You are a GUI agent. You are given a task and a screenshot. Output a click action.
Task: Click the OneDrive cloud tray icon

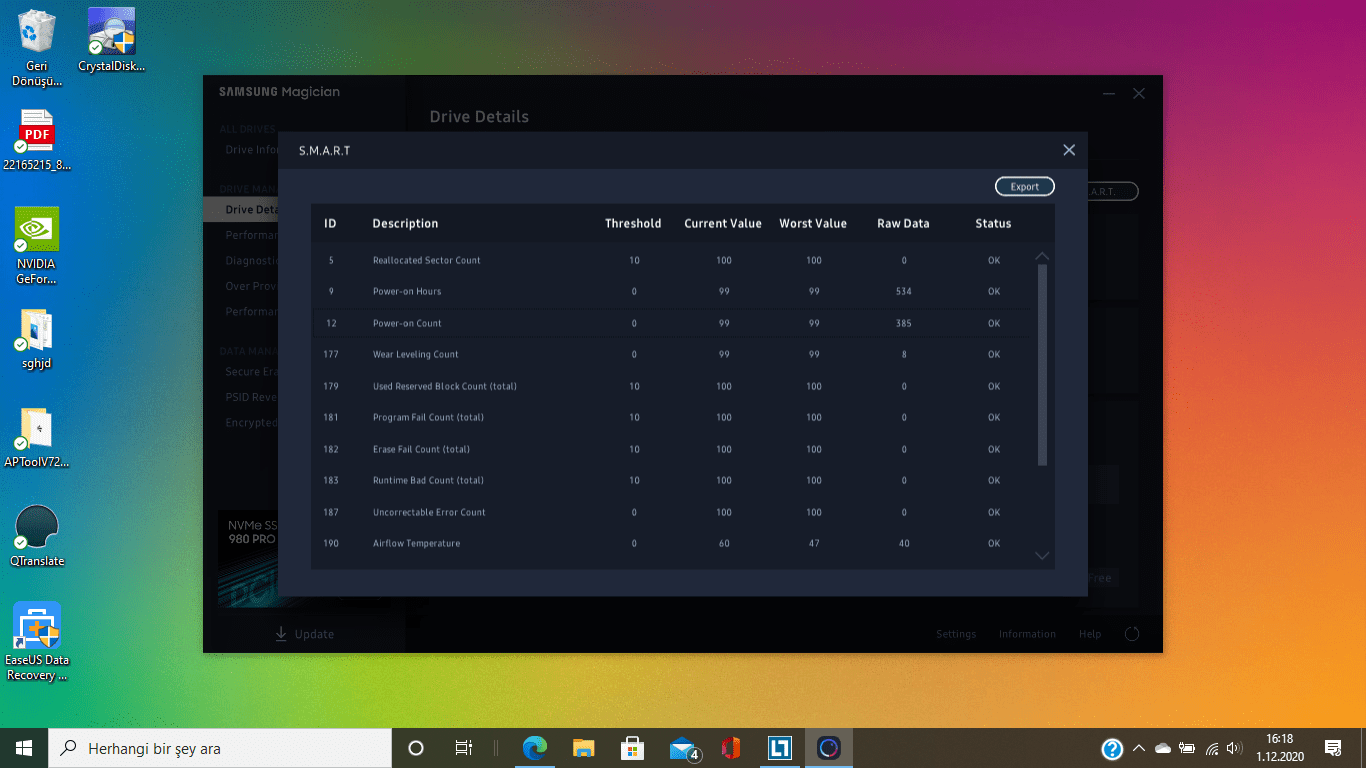[x=1162, y=748]
